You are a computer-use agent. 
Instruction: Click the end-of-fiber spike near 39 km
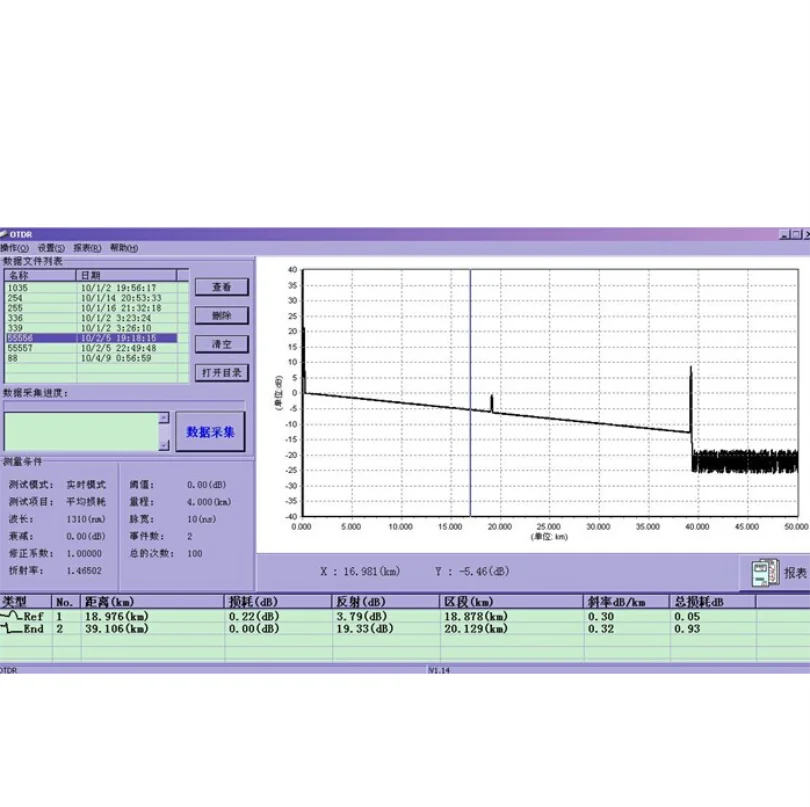tap(691, 398)
